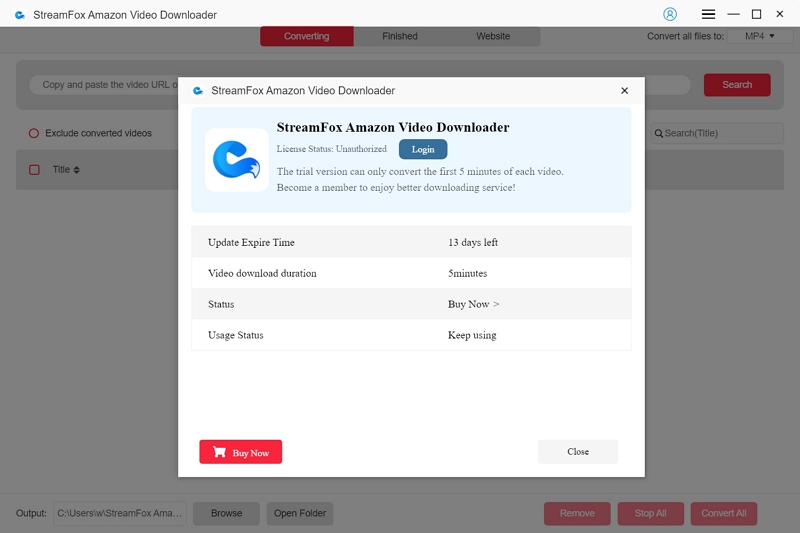This screenshot has height=533, width=800.
Task: Click the 'Convert all files to:' label
Action: pyautogui.click(x=685, y=36)
